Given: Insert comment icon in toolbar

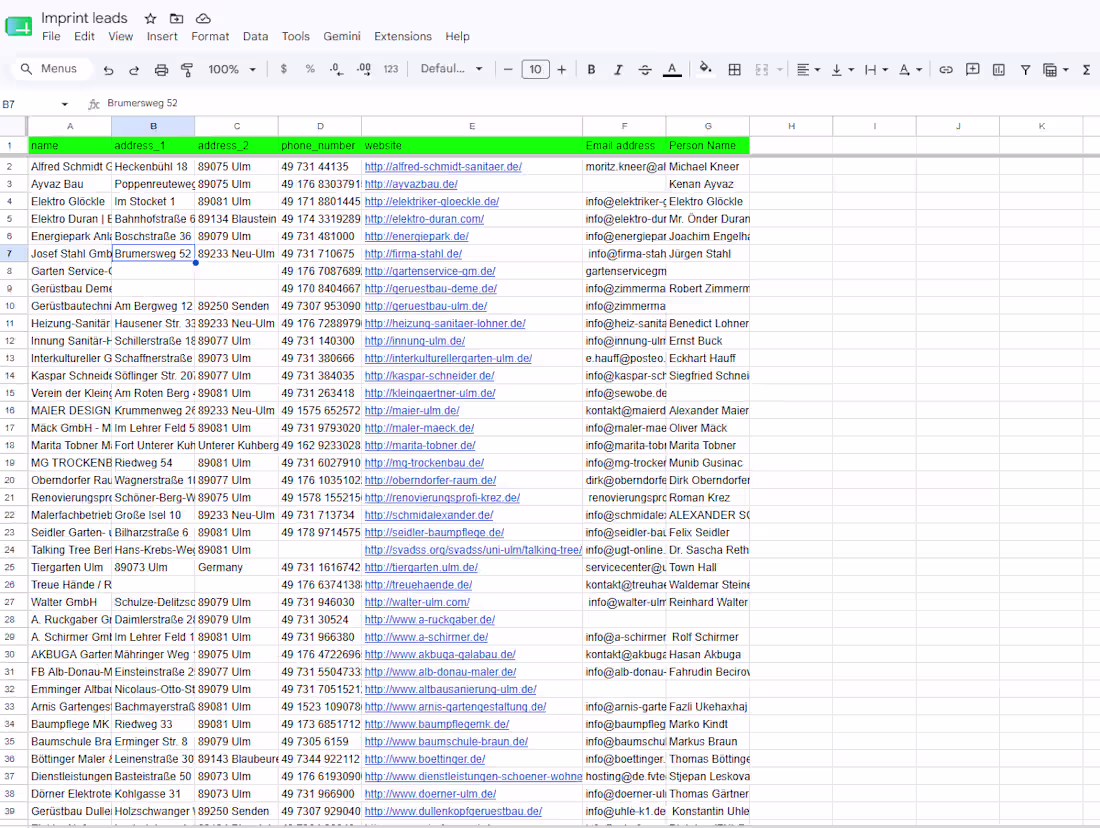Looking at the screenshot, I should coord(972,69).
